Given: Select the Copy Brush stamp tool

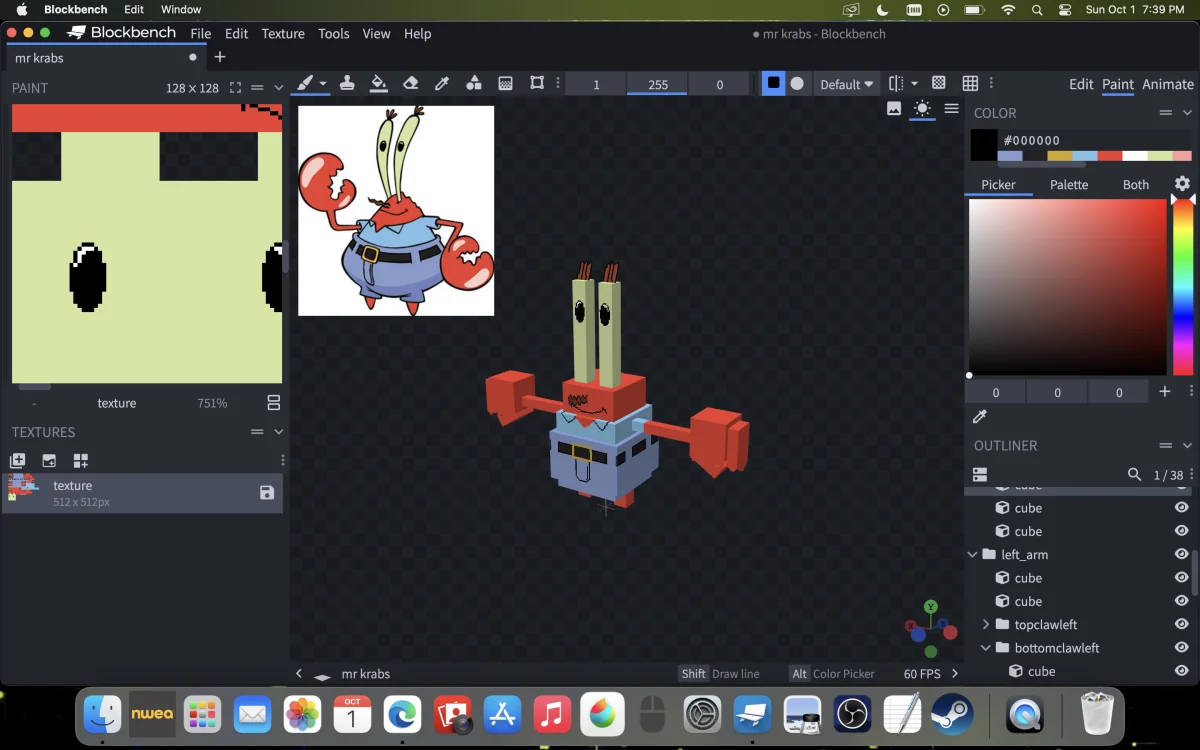Looking at the screenshot, I should (x=347, y=83).
